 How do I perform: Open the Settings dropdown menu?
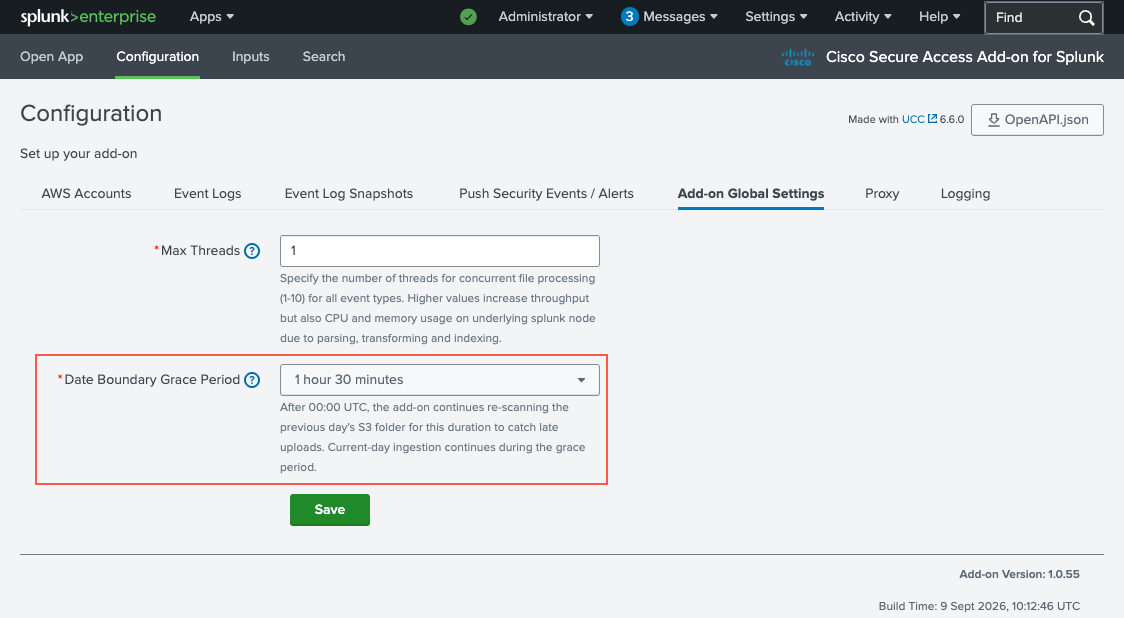coord(776,16)
